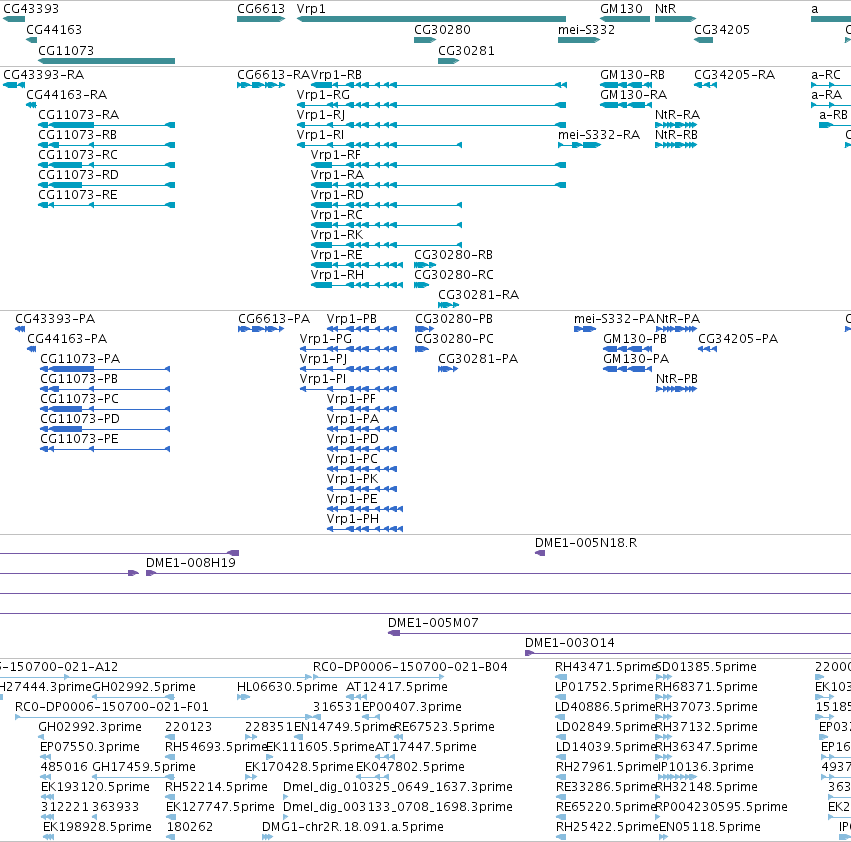The width and height of the screenshot is (851, 842).
Task: Open BAC label 'DME1-005M07'
Action: tap(433, 623)
